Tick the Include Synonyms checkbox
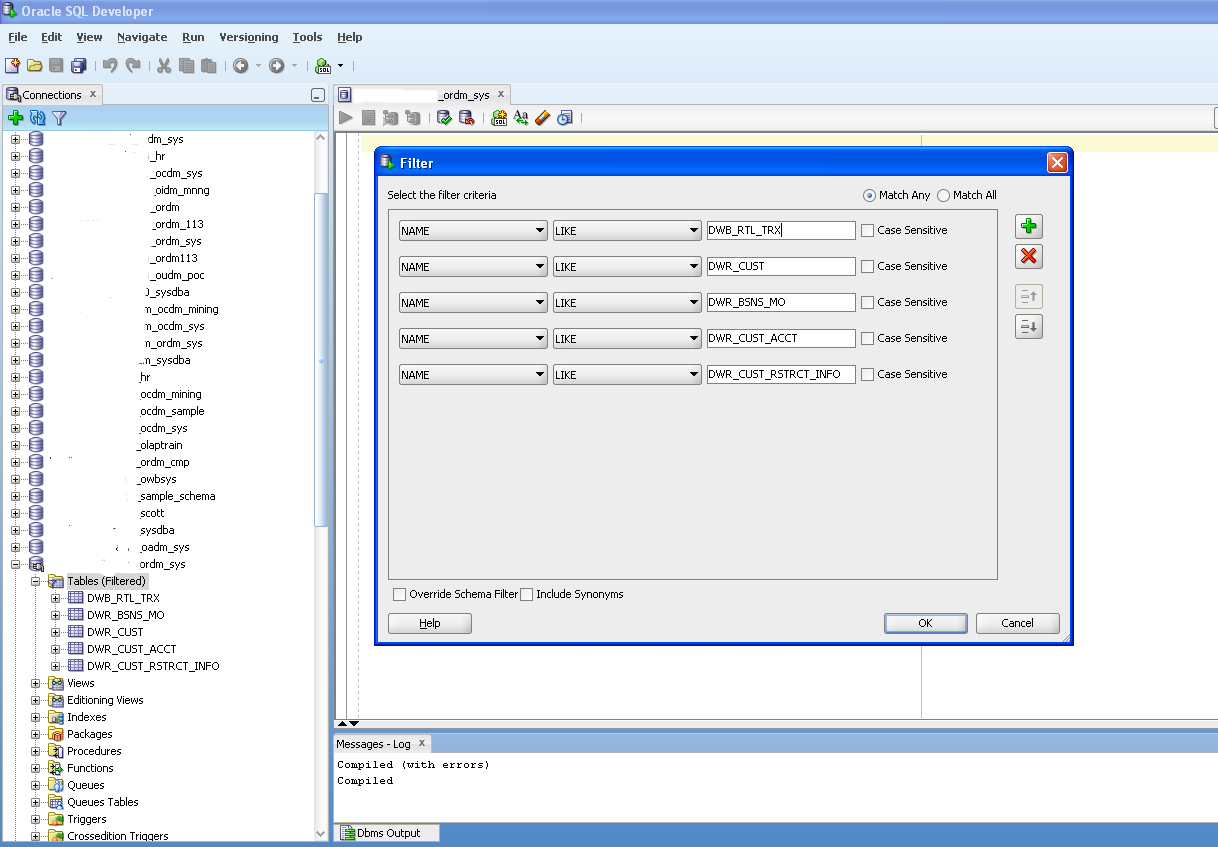The height and width of the screenshot is (847, 1218). [x=527, y=595]
